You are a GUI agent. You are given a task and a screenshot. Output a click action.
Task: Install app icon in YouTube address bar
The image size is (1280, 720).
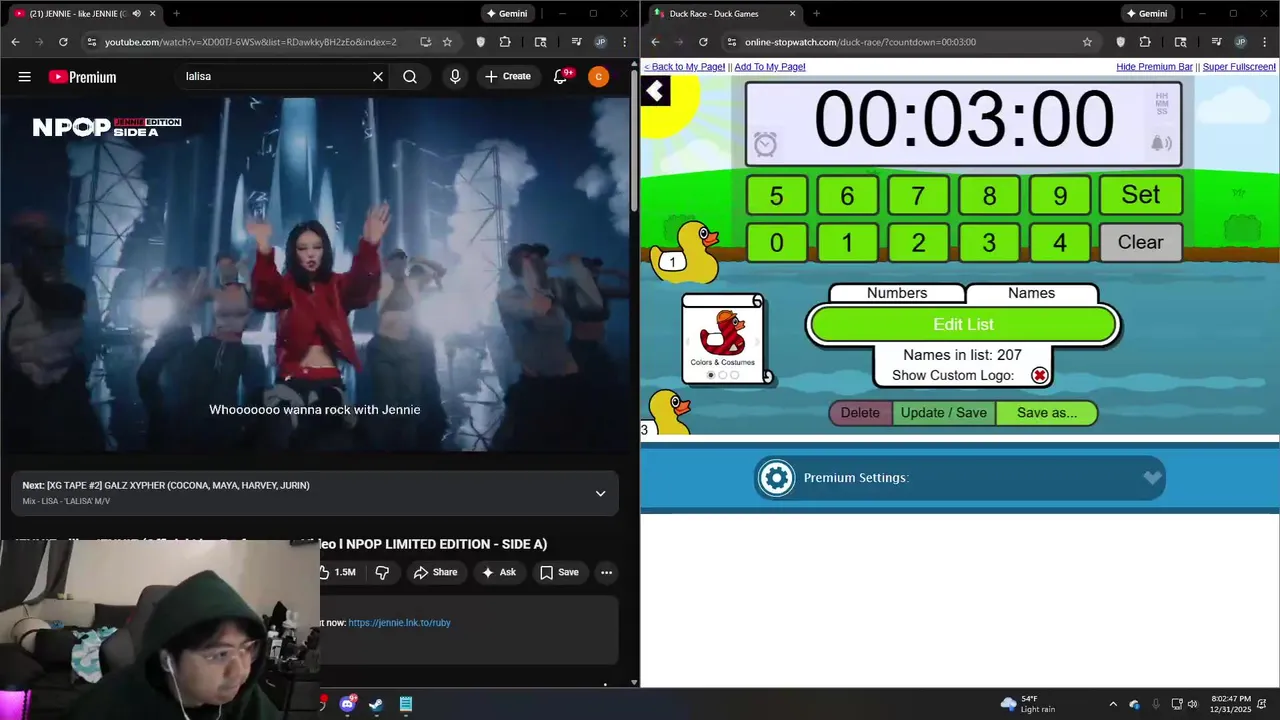click(x=425, y=42)
